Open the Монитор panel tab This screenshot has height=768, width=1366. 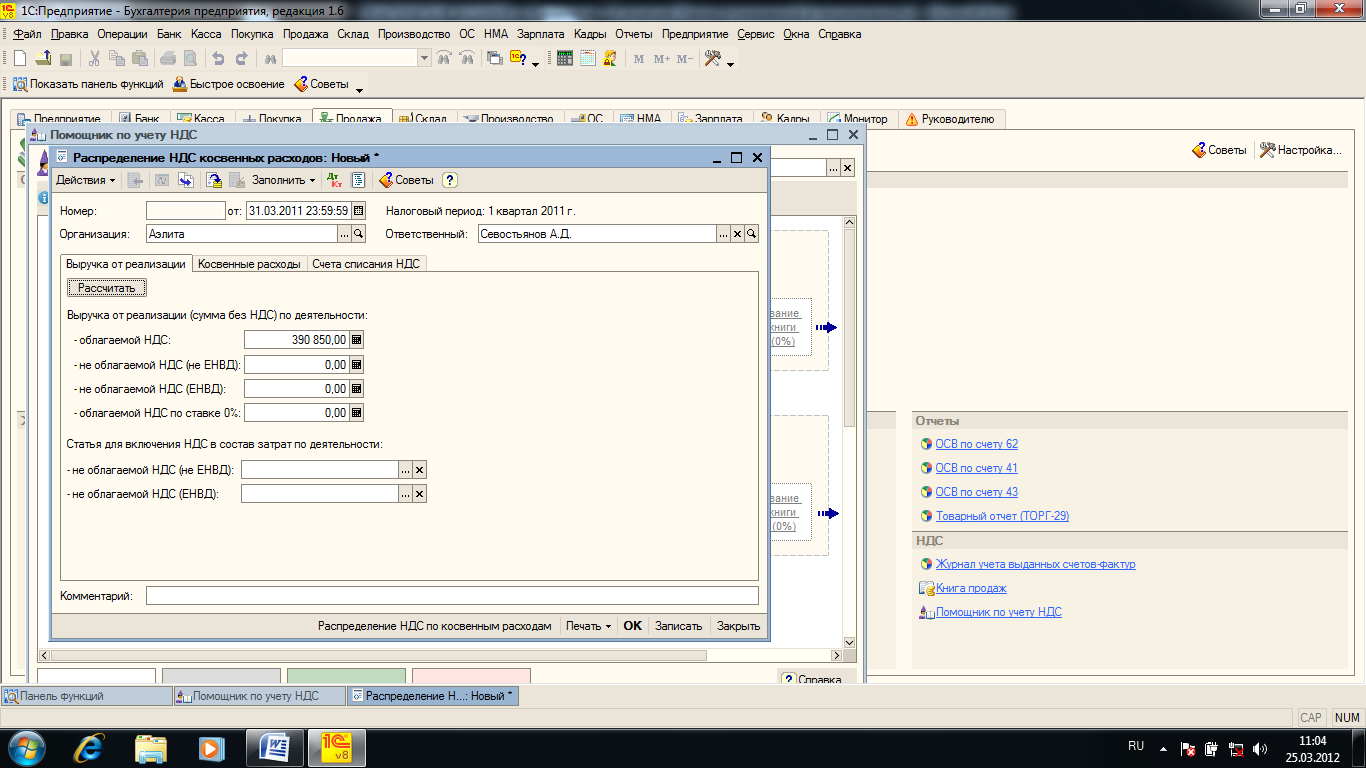click(858, 119)
